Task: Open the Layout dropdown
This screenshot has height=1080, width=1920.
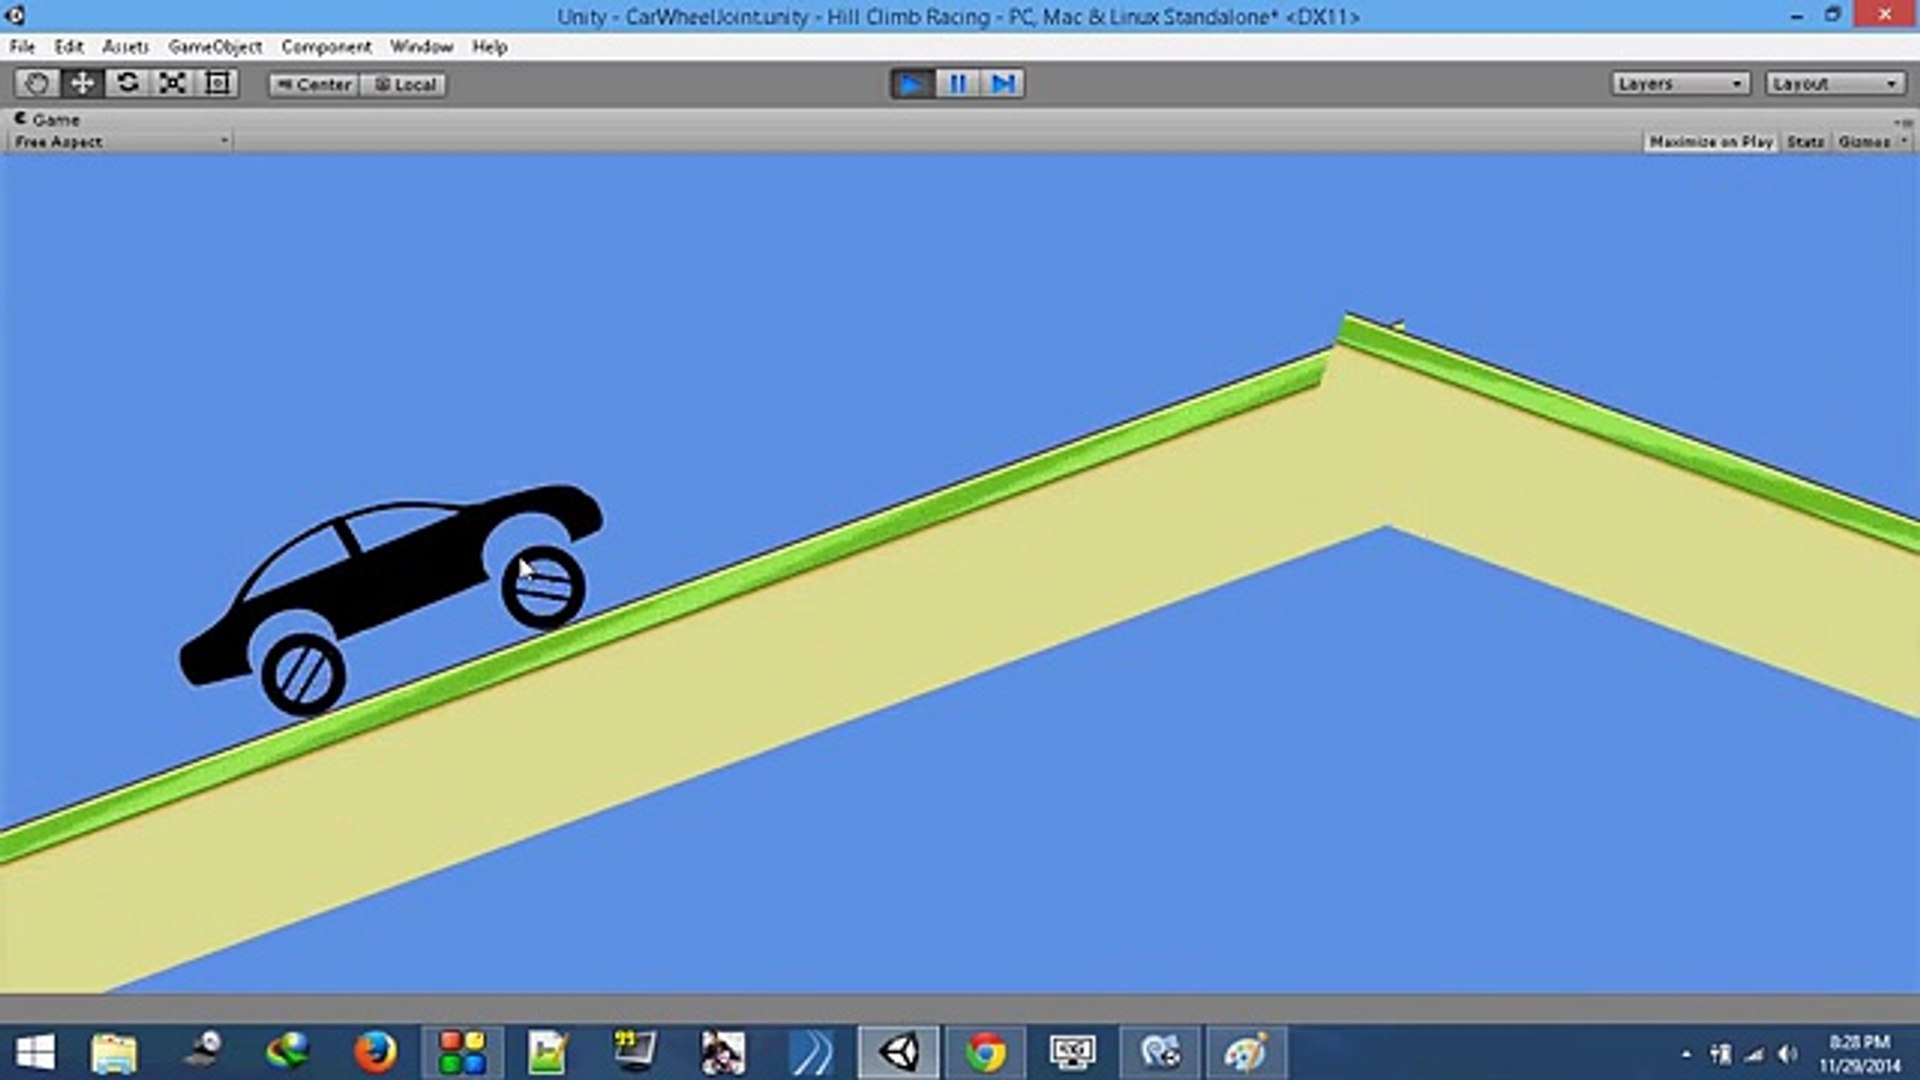Action: pos(1833,84)
